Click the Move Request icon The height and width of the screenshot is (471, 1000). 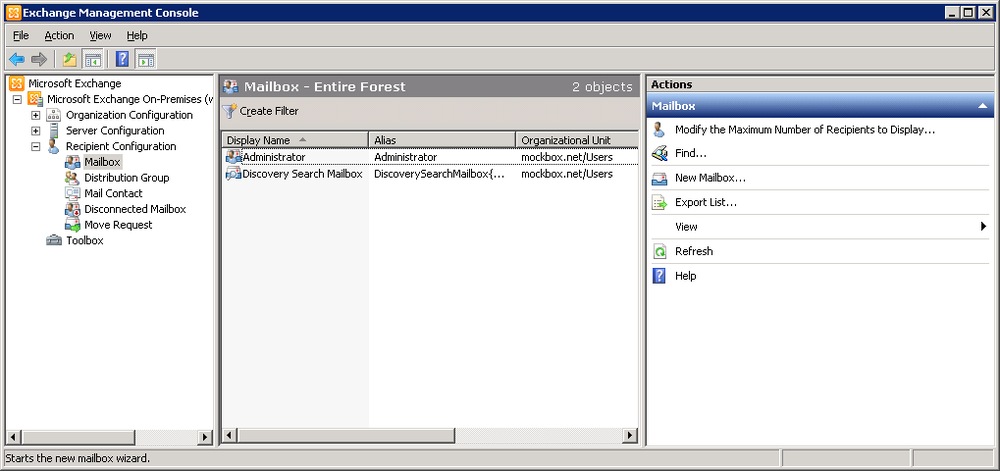(73, 225)
